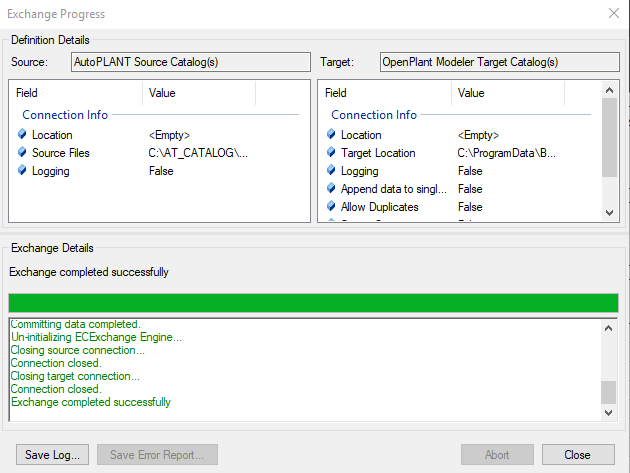Click the target properties scrollbar thumb
This screenshot has height=473, width=630.
609,137
